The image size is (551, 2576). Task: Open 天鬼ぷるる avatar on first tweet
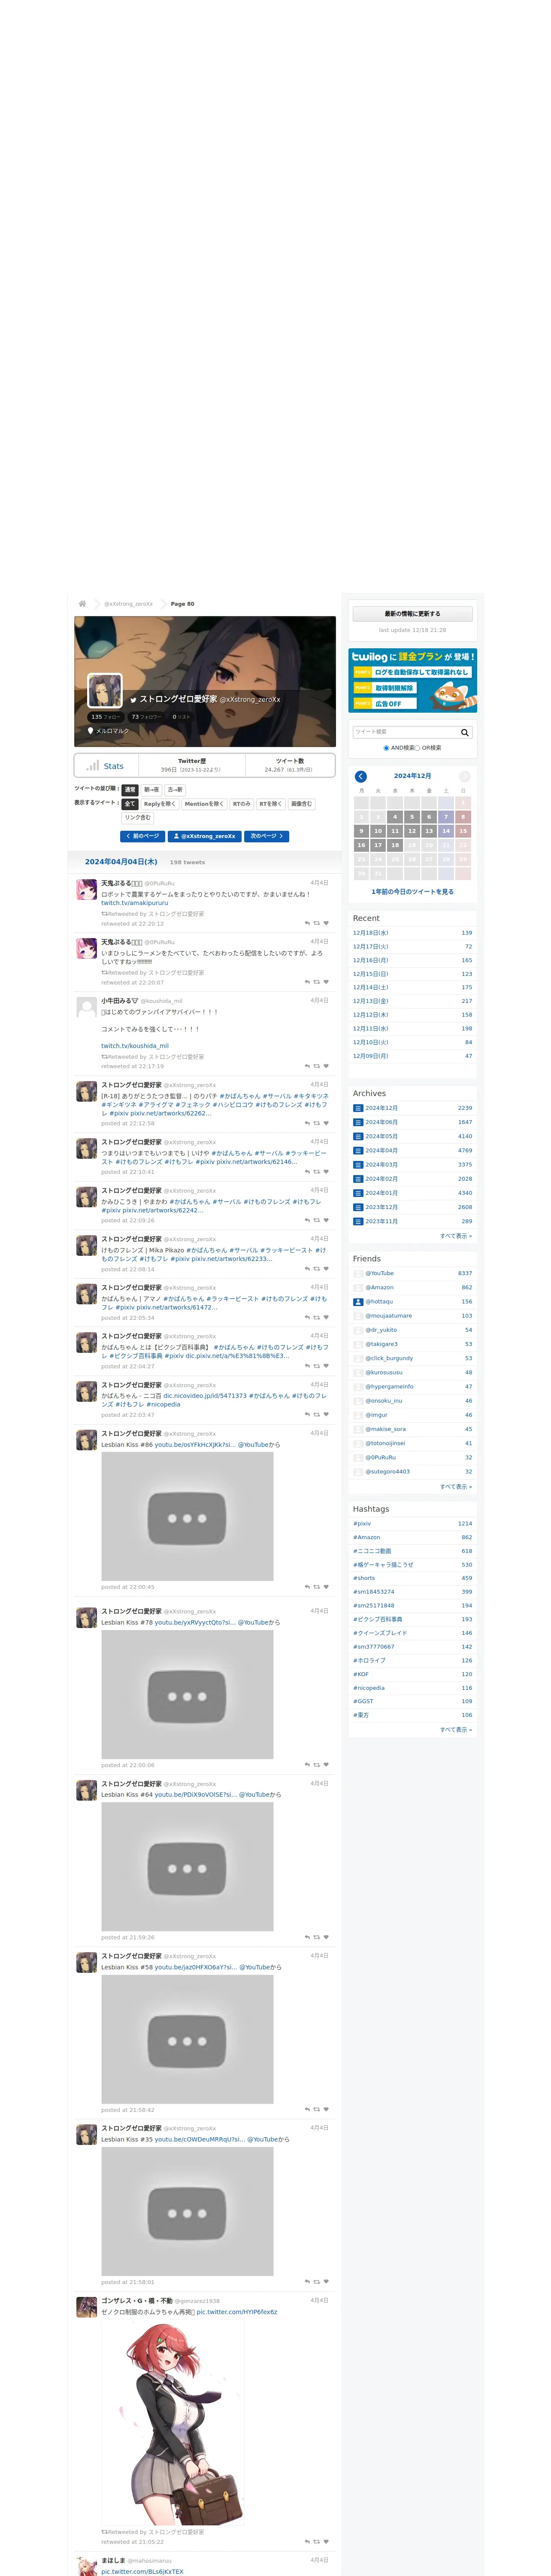tap(87, 890)
